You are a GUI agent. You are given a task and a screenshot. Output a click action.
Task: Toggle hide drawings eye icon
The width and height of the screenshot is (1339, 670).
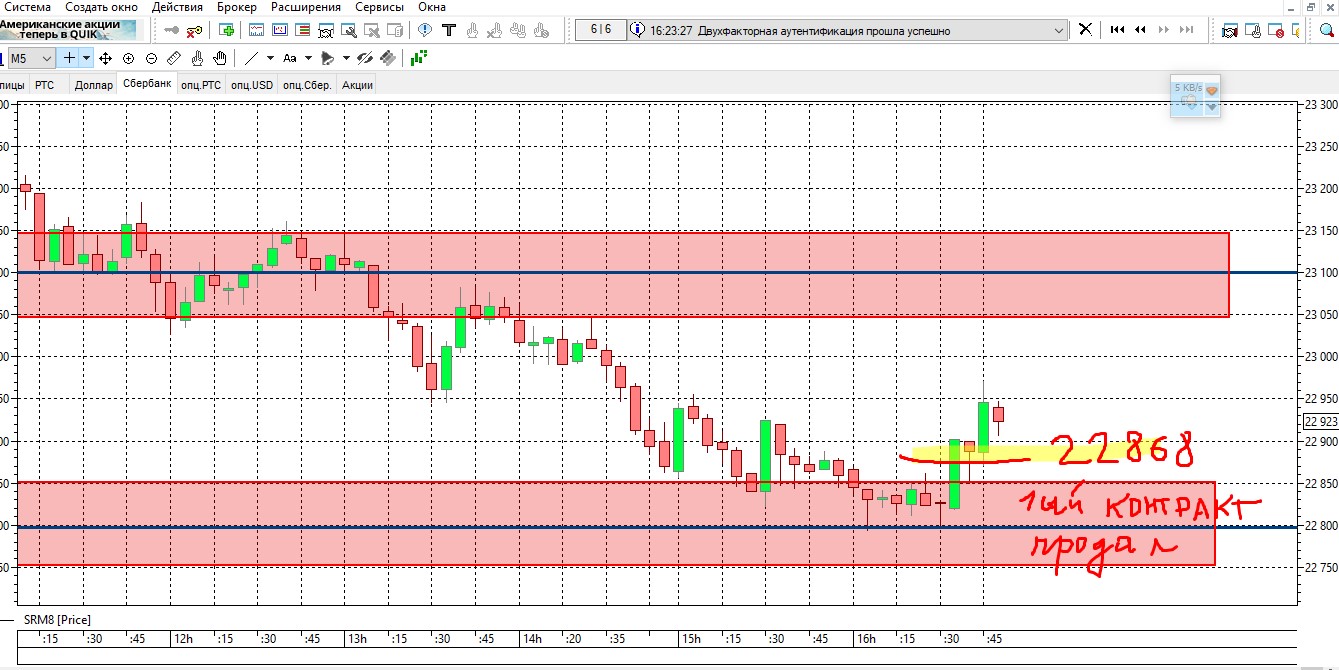(x=365, y=58)
